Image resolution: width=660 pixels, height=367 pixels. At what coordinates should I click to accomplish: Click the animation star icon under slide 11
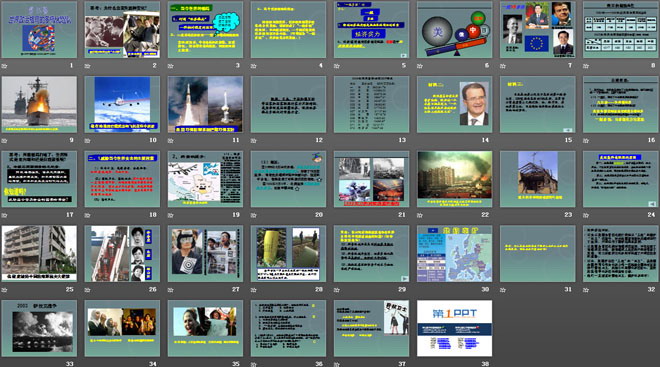click(170, 140)
